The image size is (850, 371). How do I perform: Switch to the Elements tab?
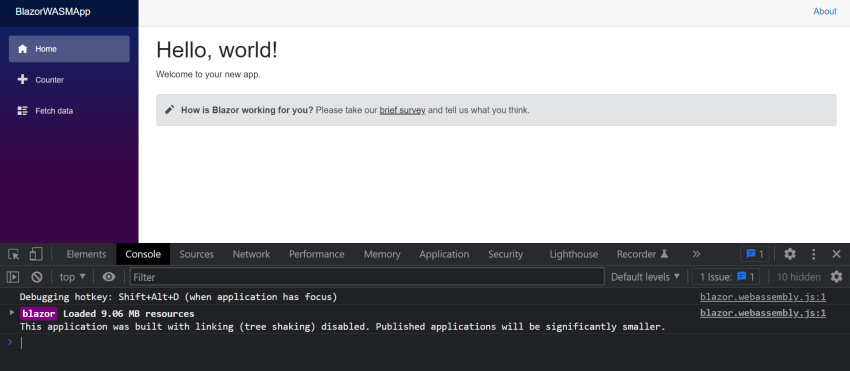pyautogui.click(x=86, y=254)
